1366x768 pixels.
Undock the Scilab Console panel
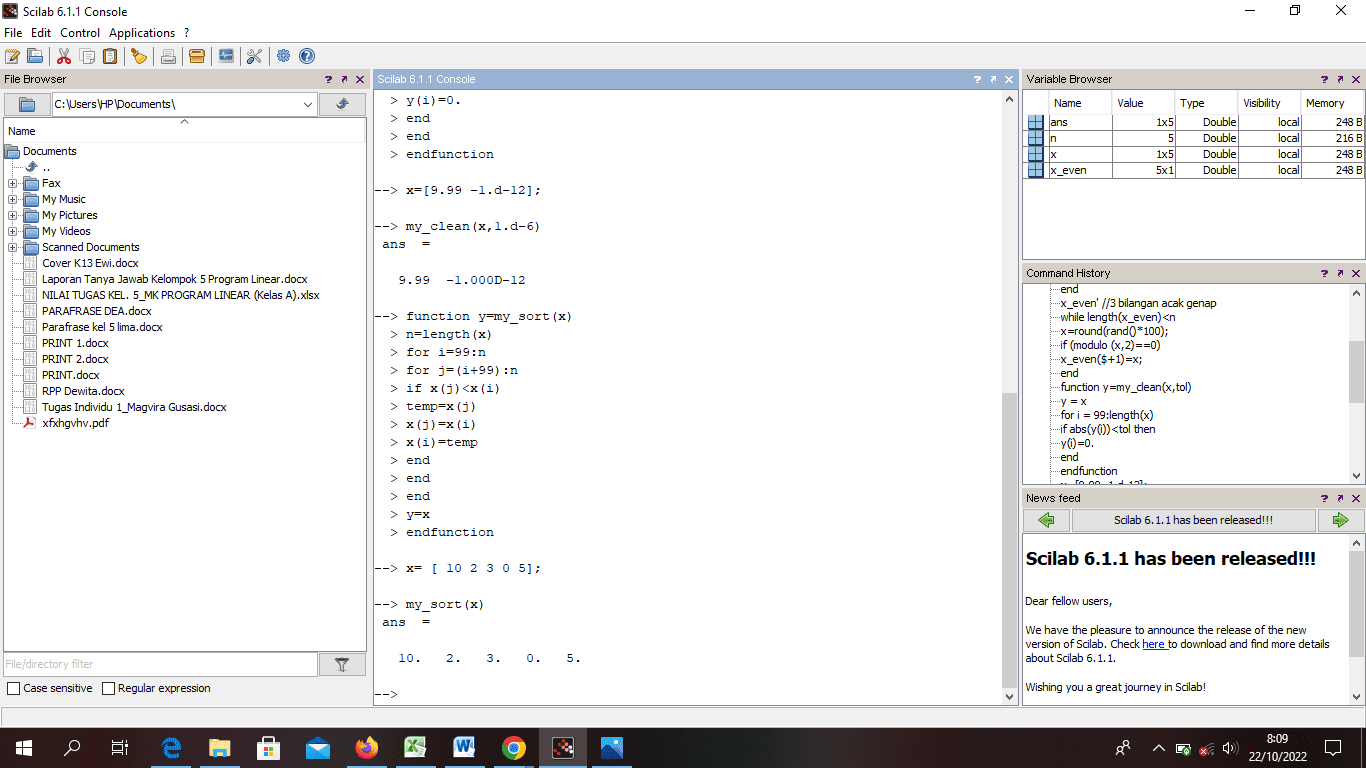coord(993,79)
